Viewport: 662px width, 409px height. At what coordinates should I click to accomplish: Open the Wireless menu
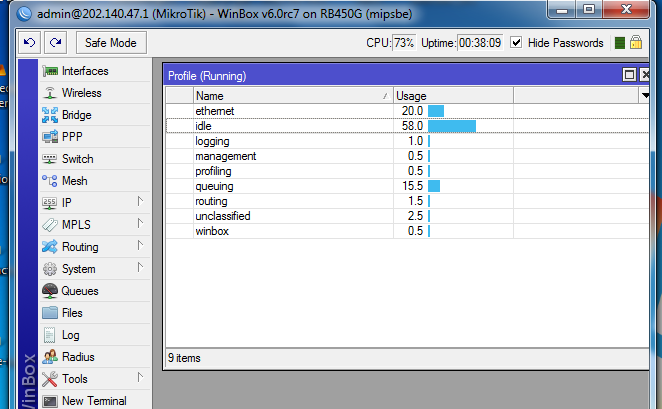95,93
